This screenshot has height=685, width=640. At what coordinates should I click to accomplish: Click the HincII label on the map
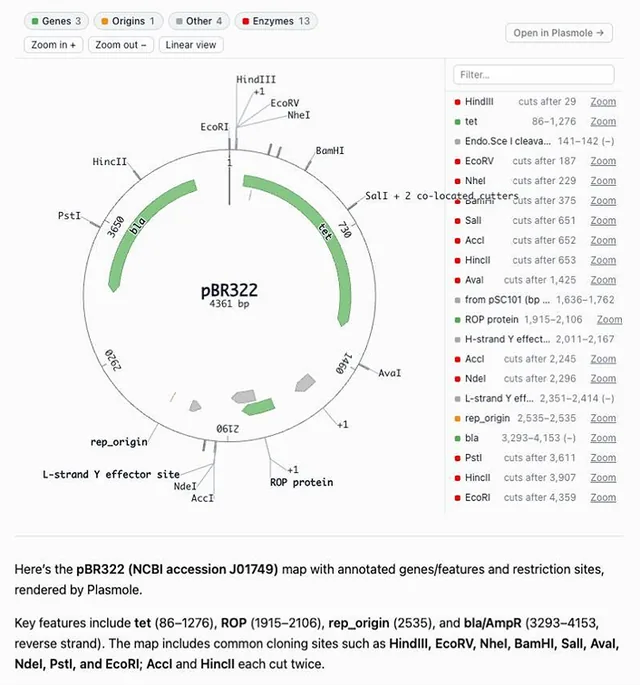pyautogui.click(x=110, y=162)
